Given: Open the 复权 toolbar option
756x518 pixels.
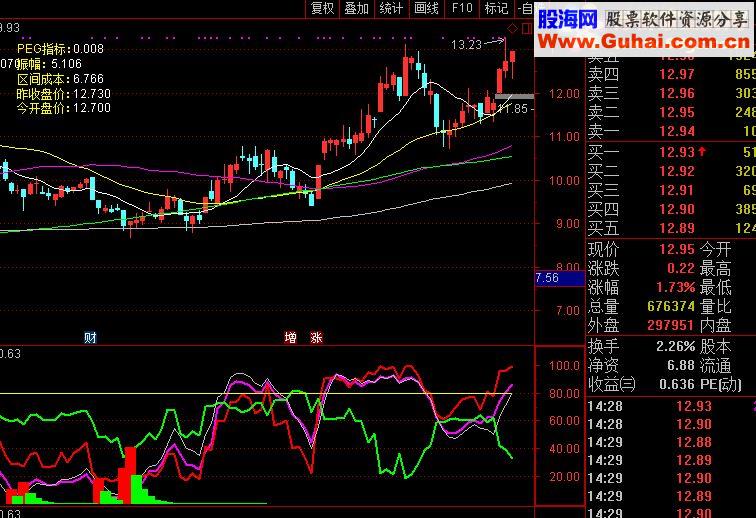Looking at the screenshot, I should [323, 8].
